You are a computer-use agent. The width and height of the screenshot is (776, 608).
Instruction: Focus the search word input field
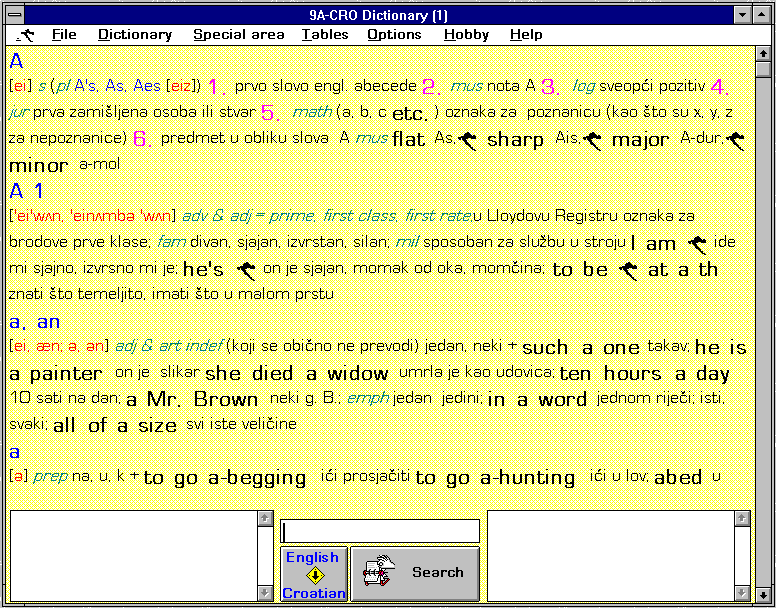click(379, 531)
